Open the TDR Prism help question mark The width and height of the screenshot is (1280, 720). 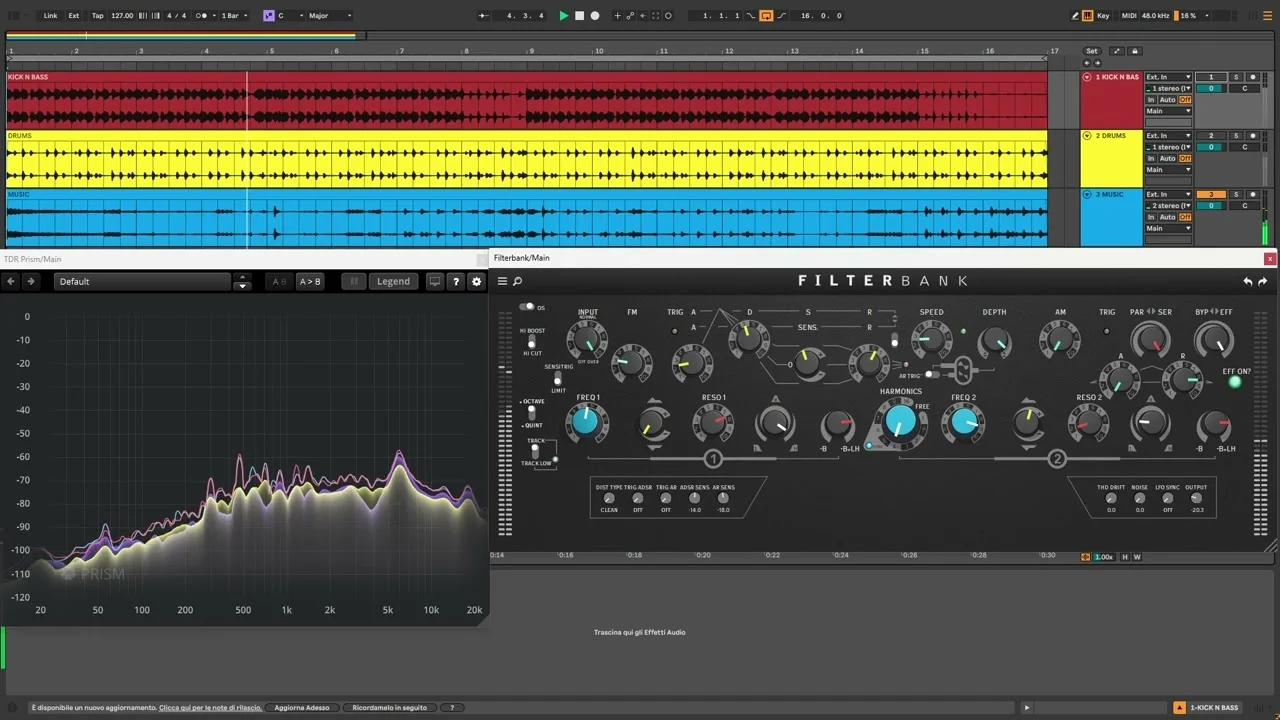click(x=456, y=282)
